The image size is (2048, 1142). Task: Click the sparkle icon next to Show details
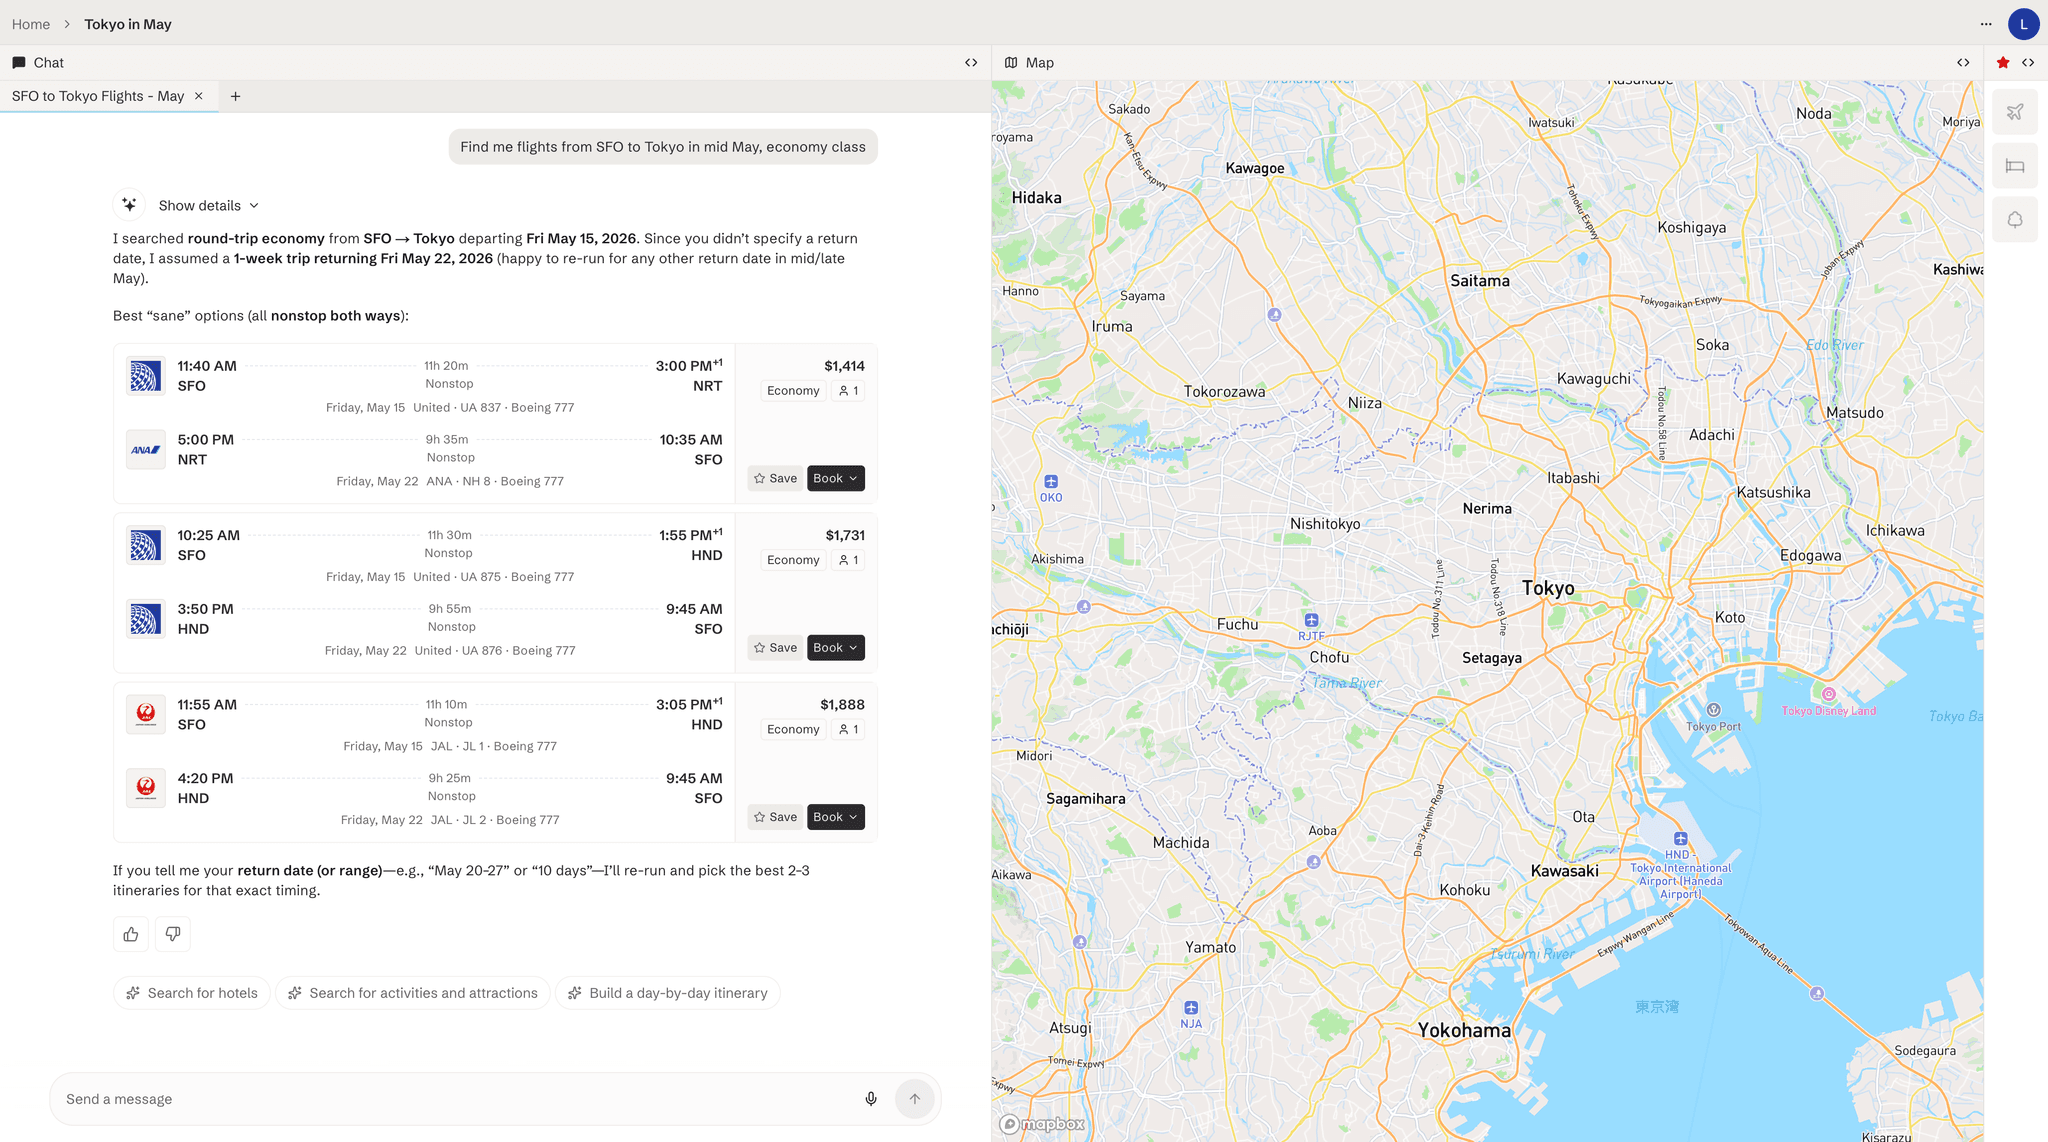(x=130, y=204)
